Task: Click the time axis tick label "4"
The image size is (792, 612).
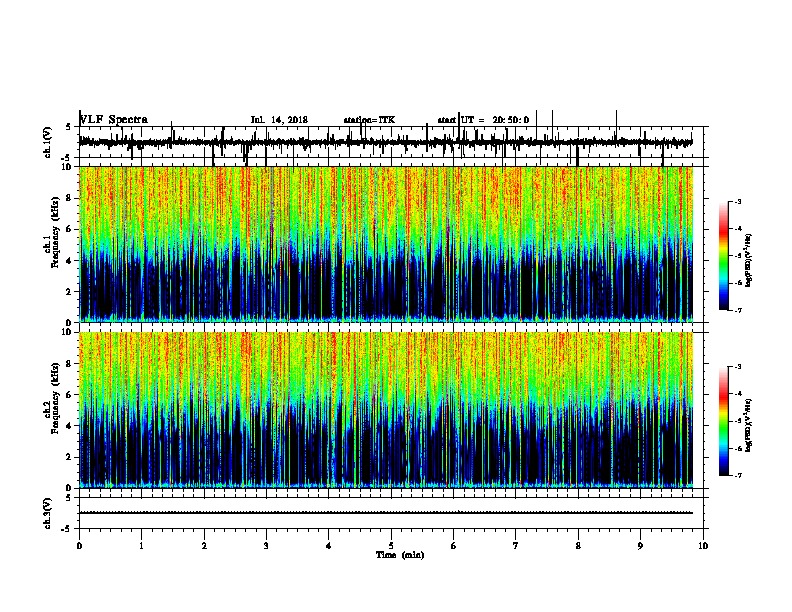Action: tap(329, 546)
